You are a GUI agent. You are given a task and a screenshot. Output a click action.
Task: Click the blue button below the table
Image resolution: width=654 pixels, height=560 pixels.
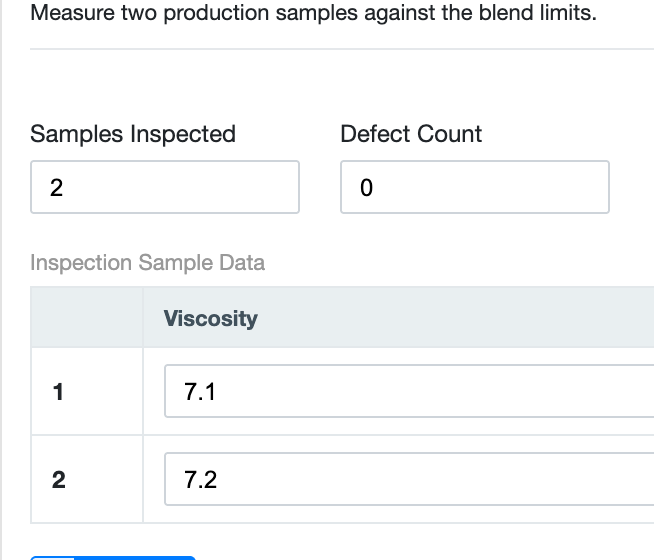coord(113,557)
